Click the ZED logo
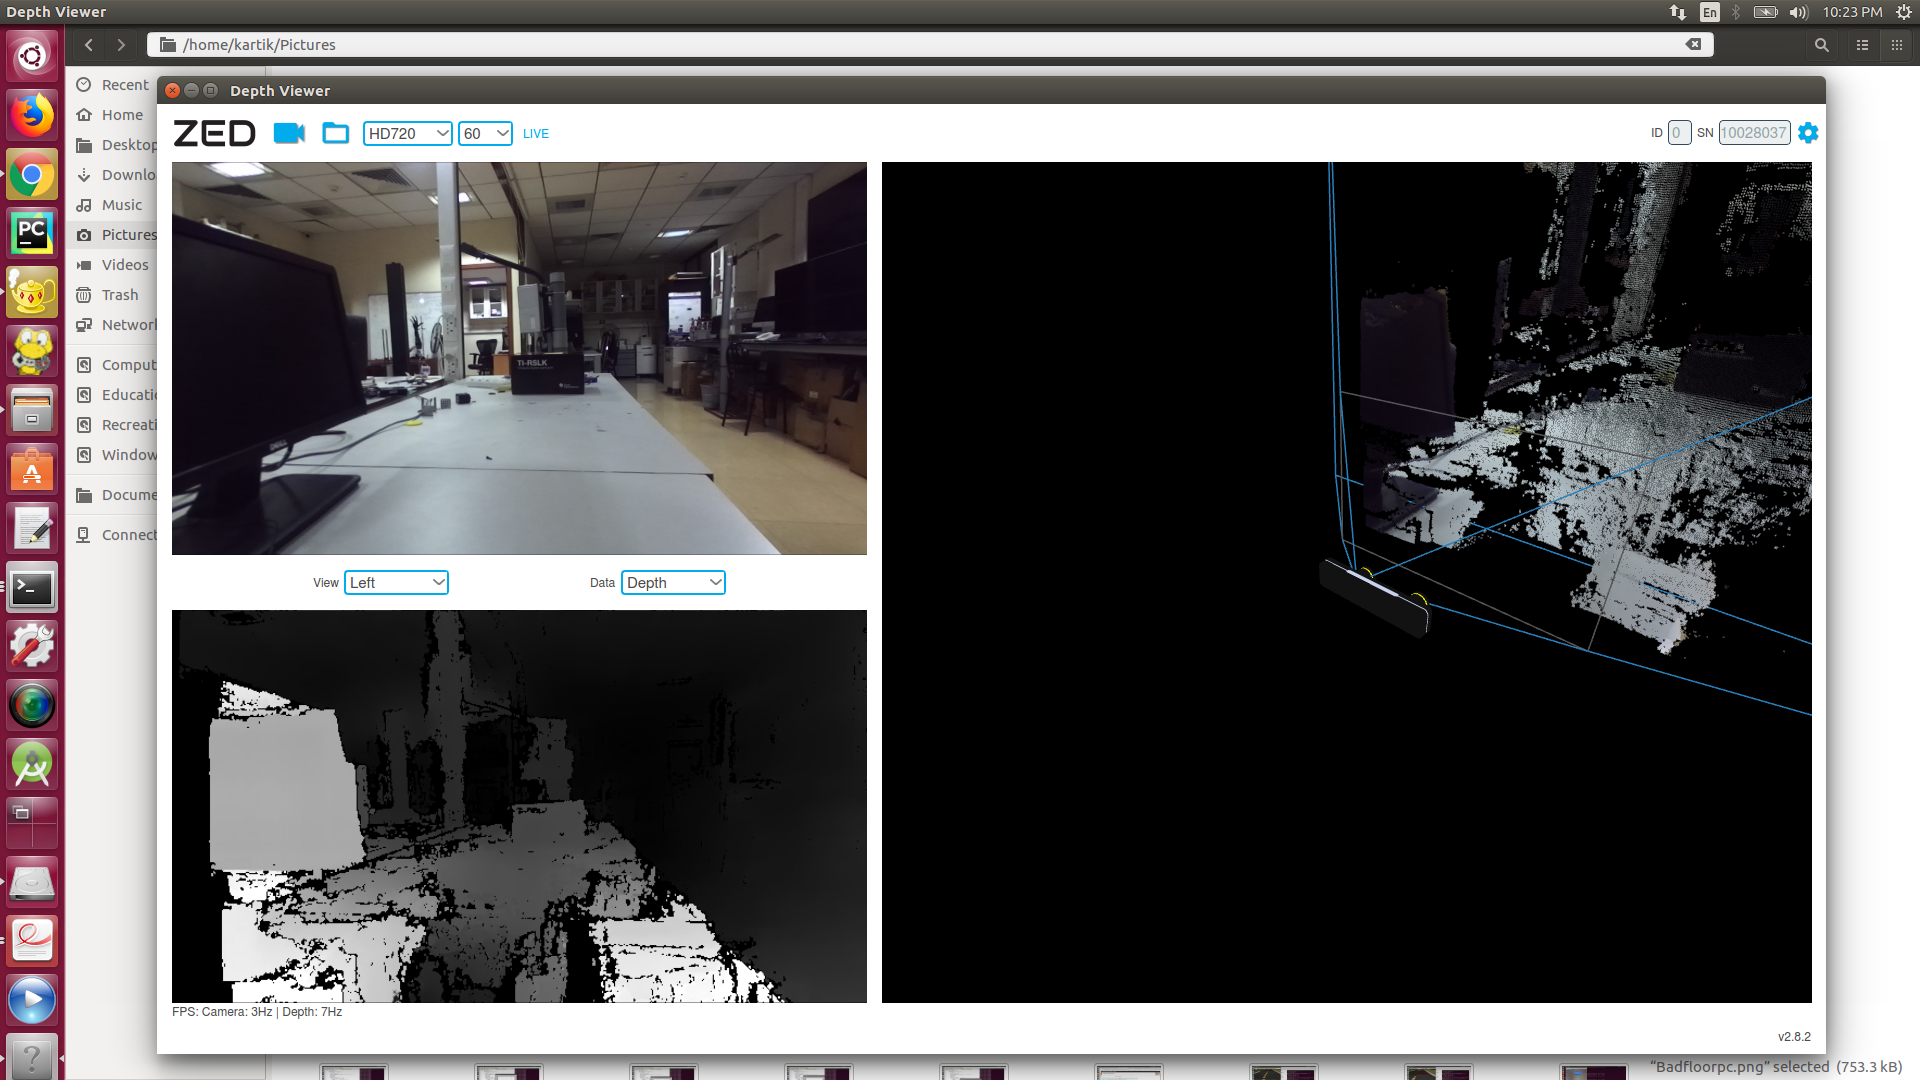This screenshot has width=1920, height=1080. tap(213, 132)
